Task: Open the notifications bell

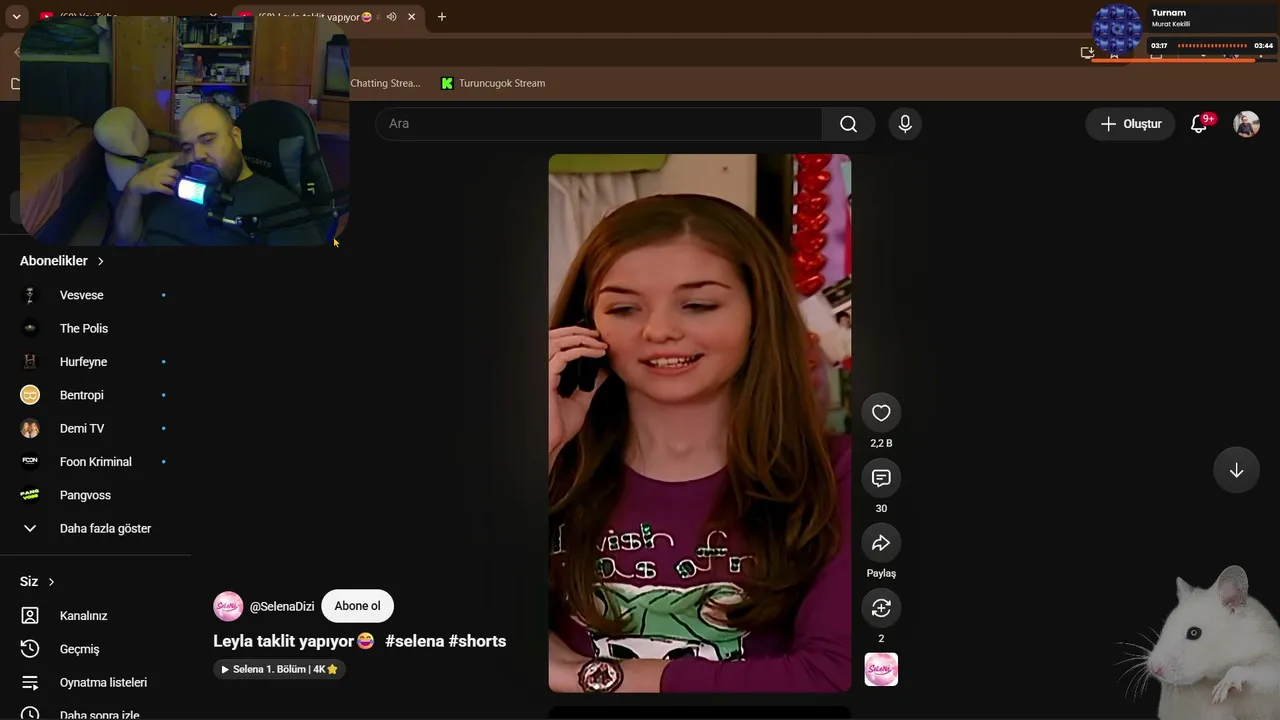Action: click(x=1199, y=124)
